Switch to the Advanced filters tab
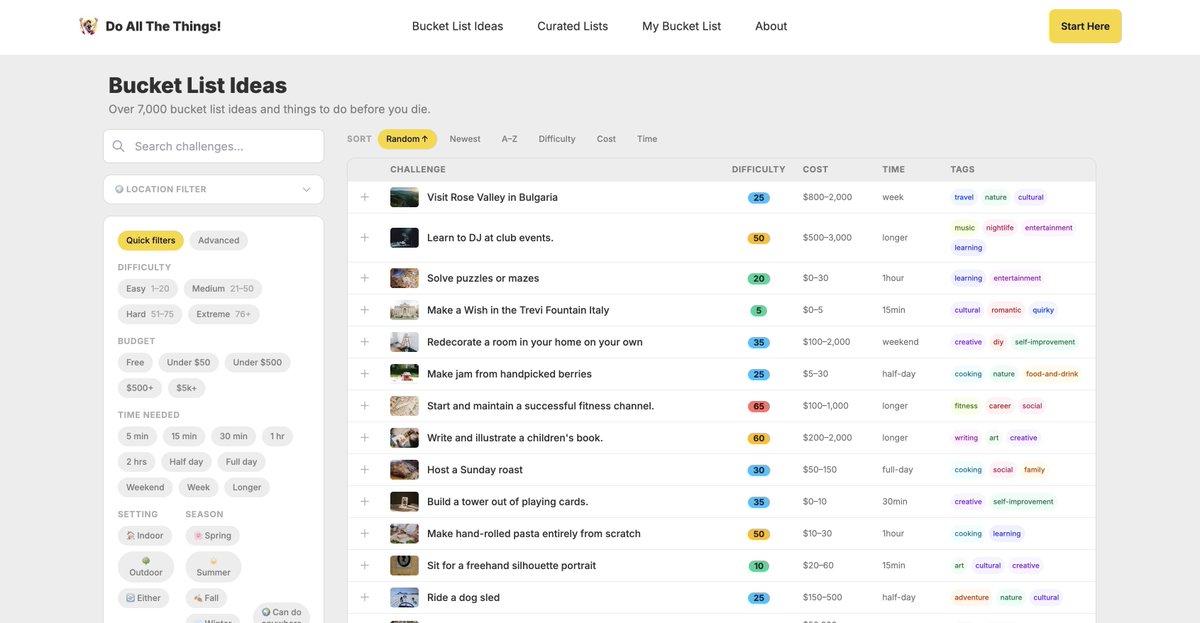Viewport: 1200px width, 623px height. (x=219, y=240)
